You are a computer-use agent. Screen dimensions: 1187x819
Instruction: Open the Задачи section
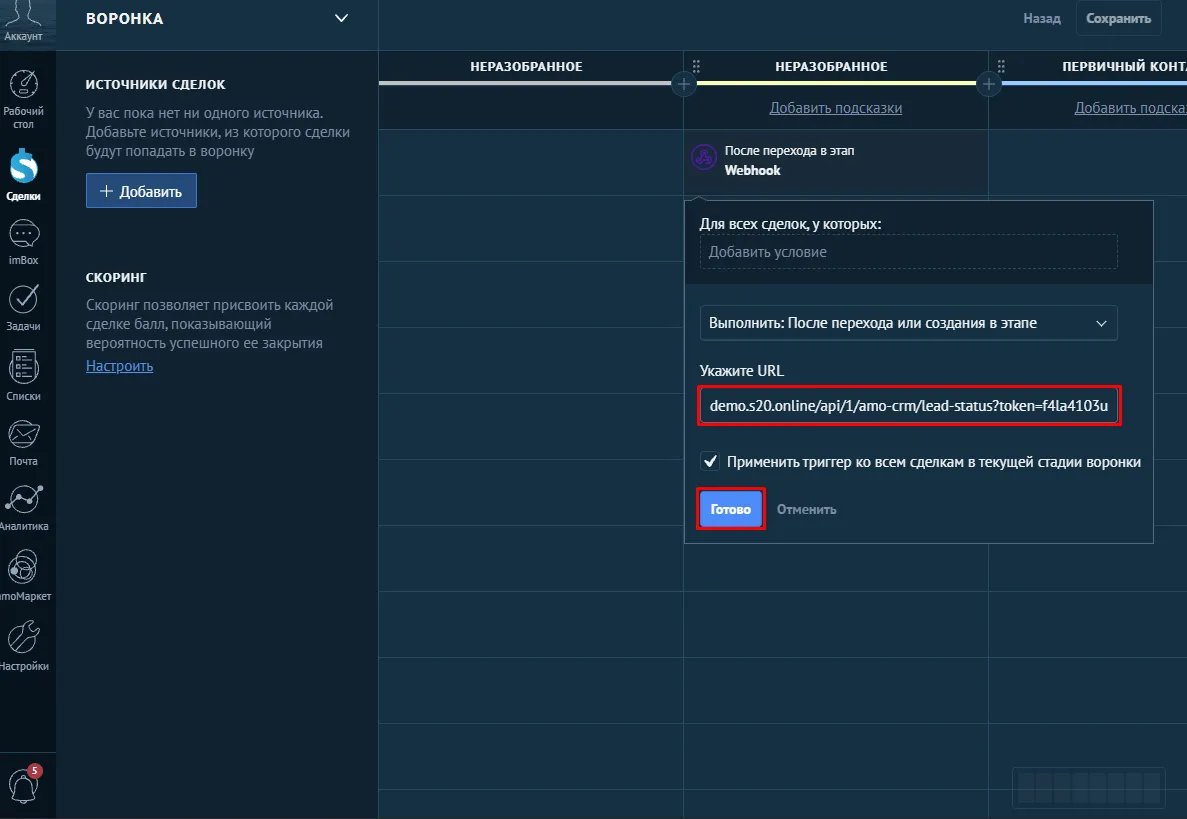(x=23, y=307)
